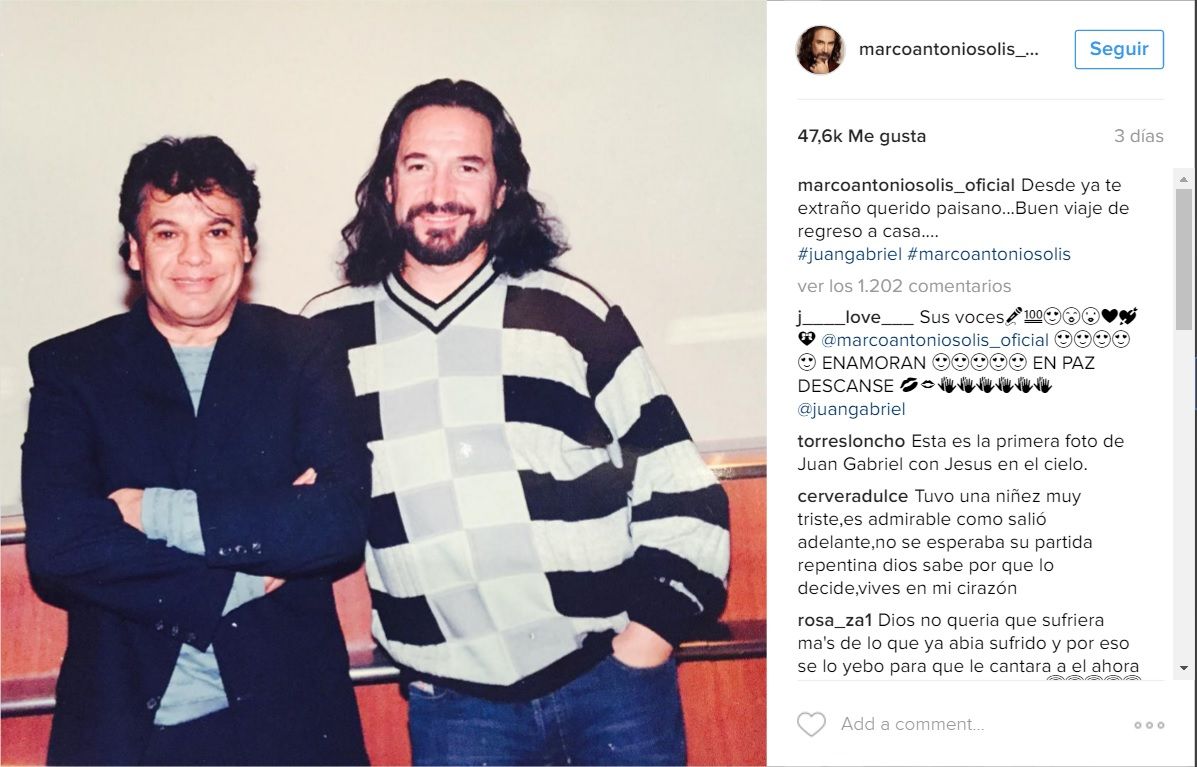Screen dimensions: 1197x767
Task: Click the scrollbar up arrow
Action: (x=1183, y=180)
